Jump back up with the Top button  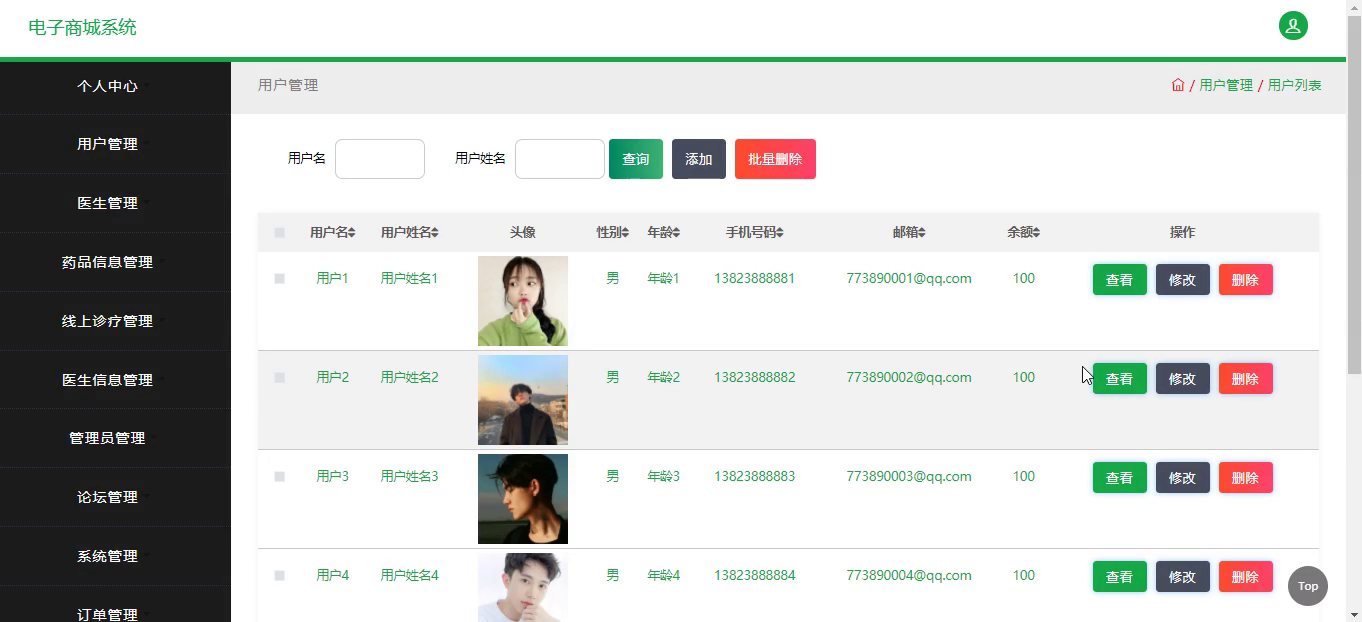1308,586
